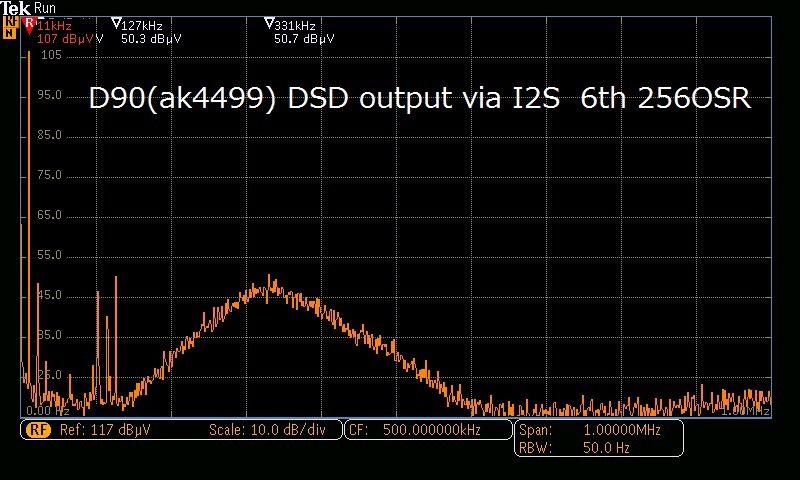
Task: Select the red reference marker R triangle
Action: [x=30, y=25]
